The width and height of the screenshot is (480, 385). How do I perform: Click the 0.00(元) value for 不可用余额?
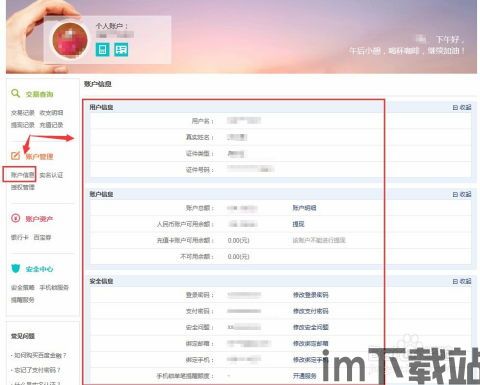[238, 257]
